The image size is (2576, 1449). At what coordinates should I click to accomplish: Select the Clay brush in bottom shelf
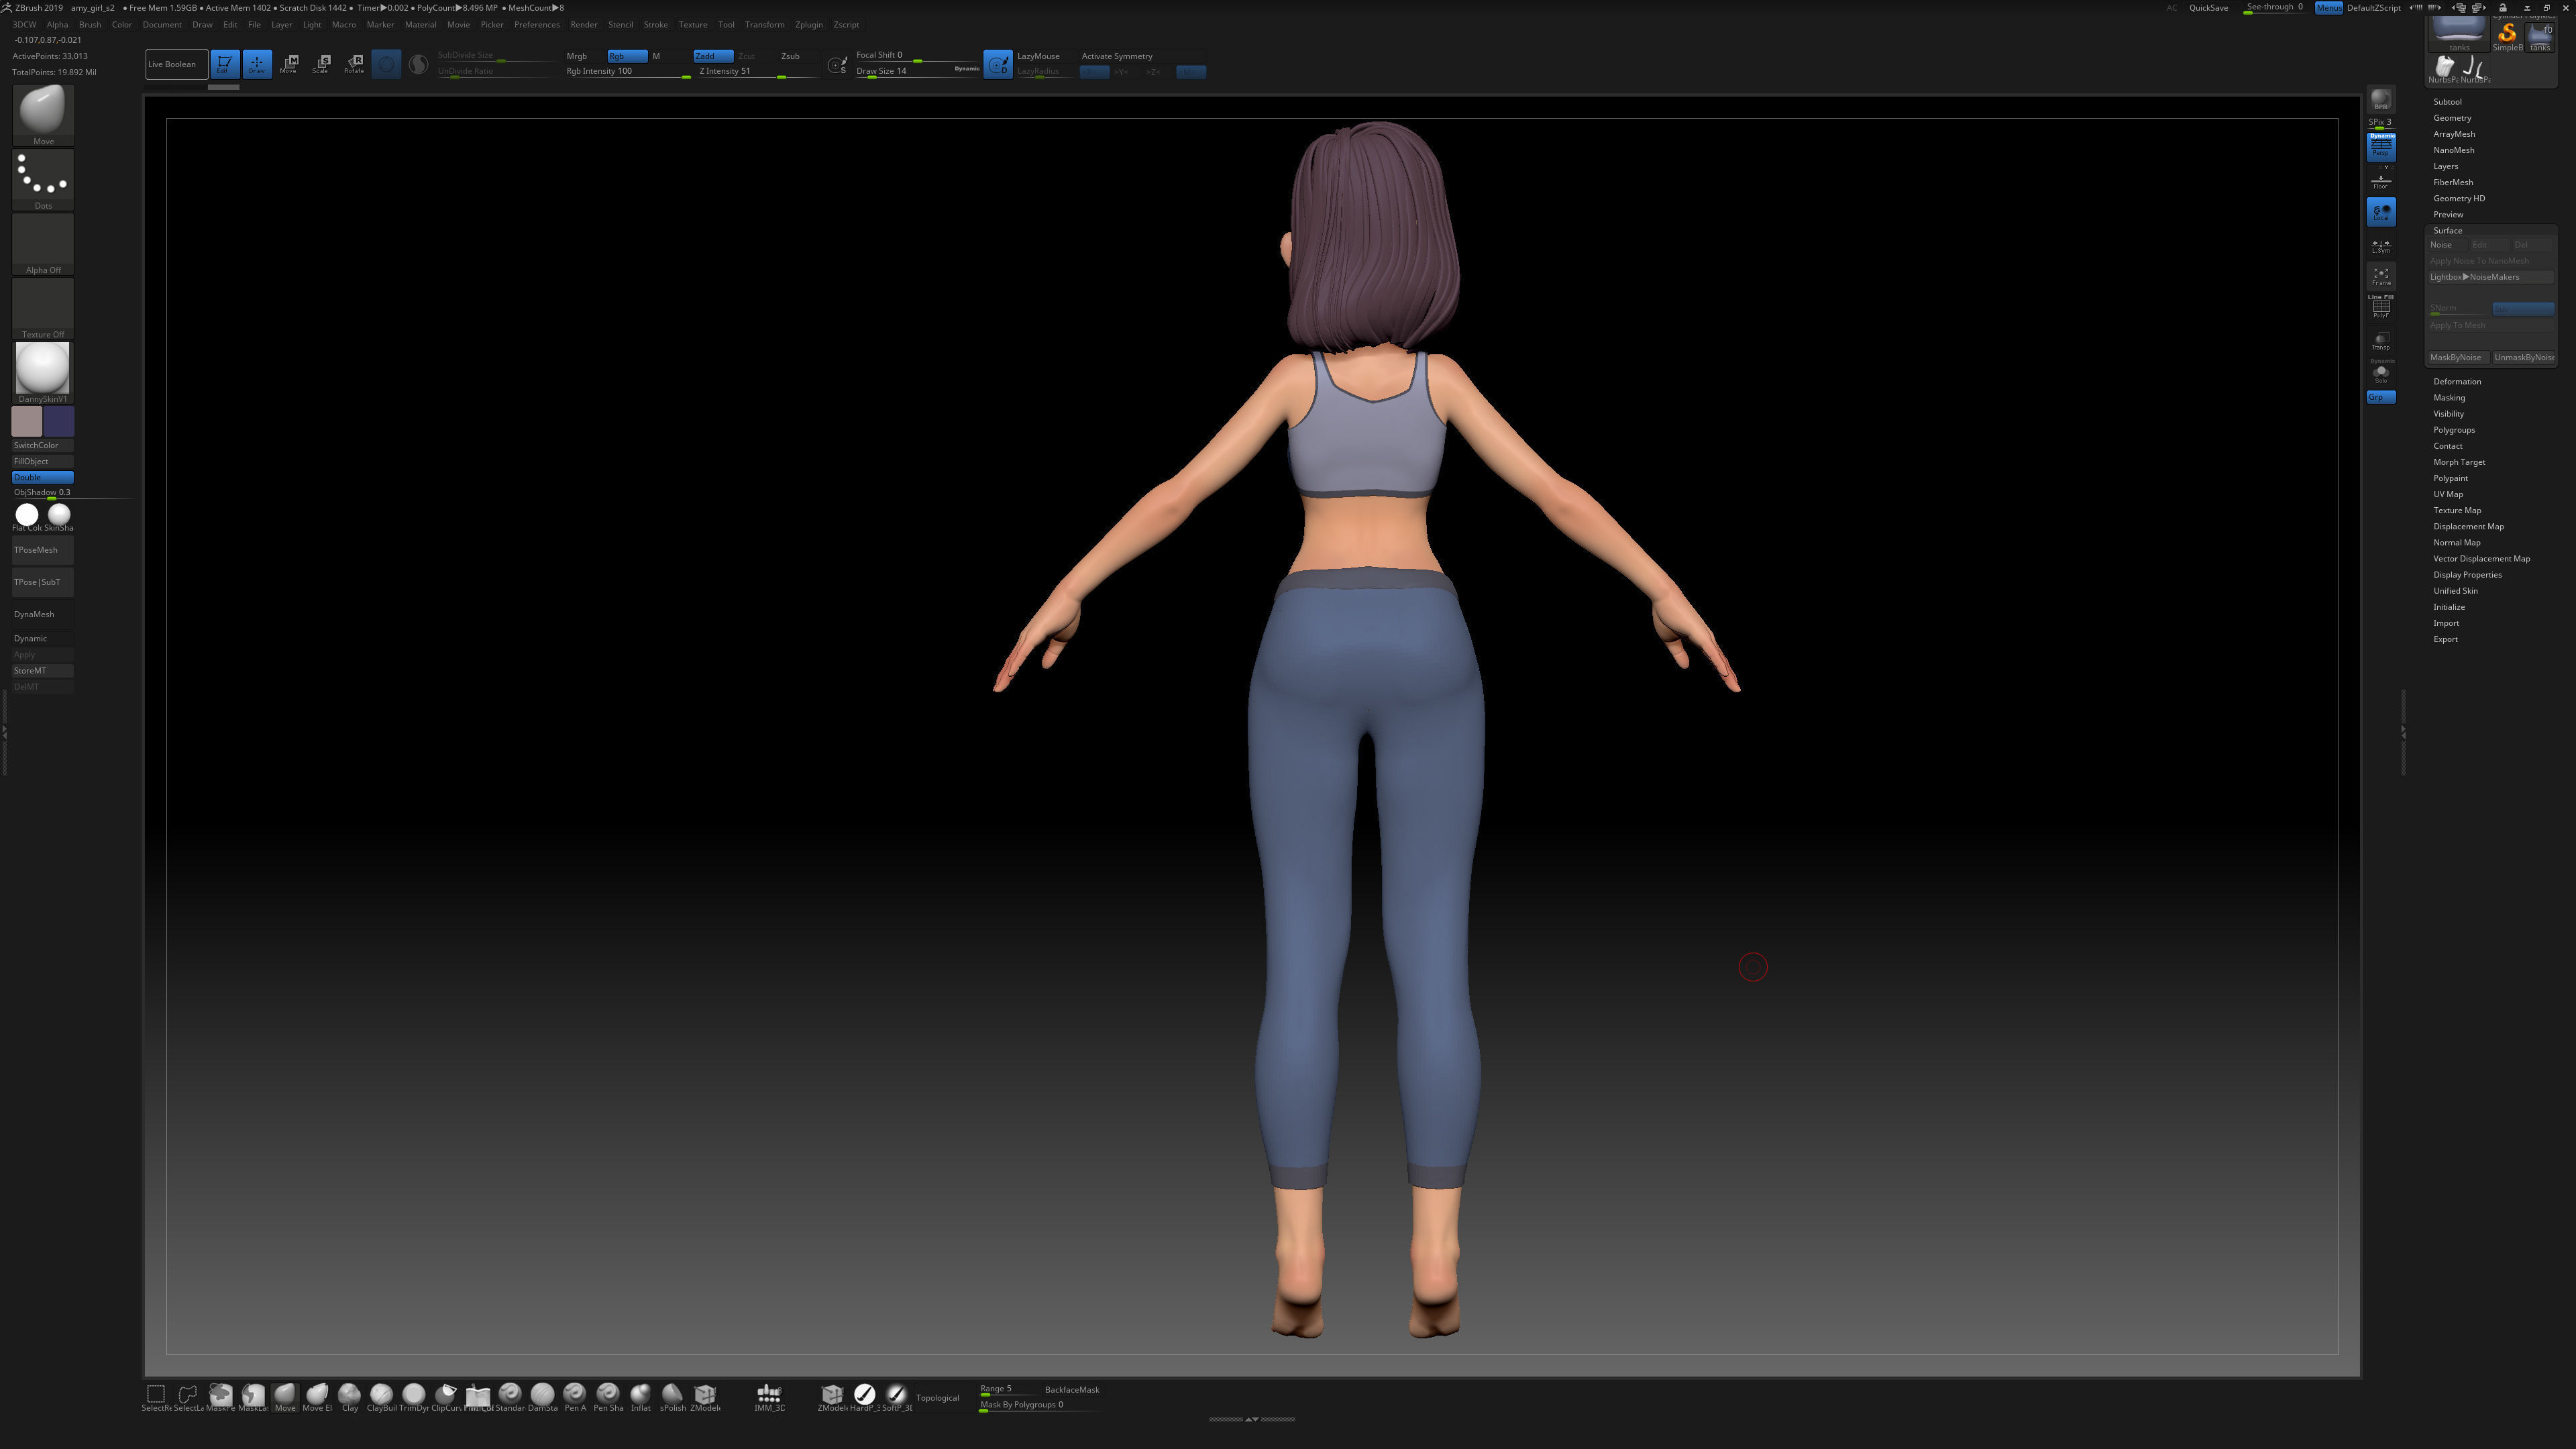click(x=349, y=1397)
